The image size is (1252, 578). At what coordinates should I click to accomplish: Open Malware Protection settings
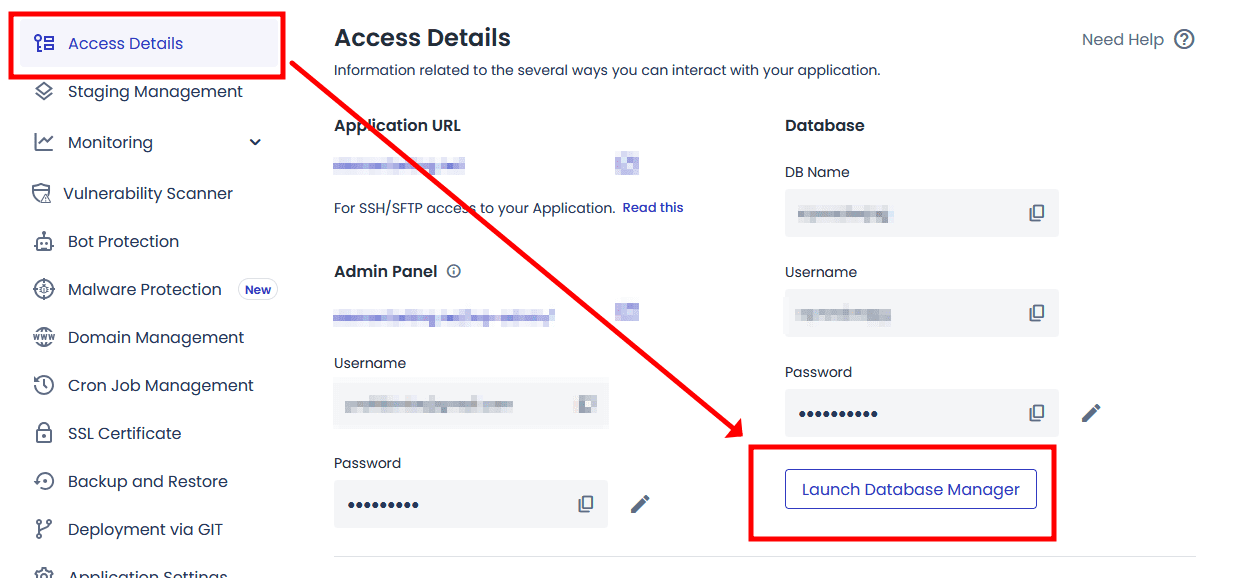click(x=144, y=290)
